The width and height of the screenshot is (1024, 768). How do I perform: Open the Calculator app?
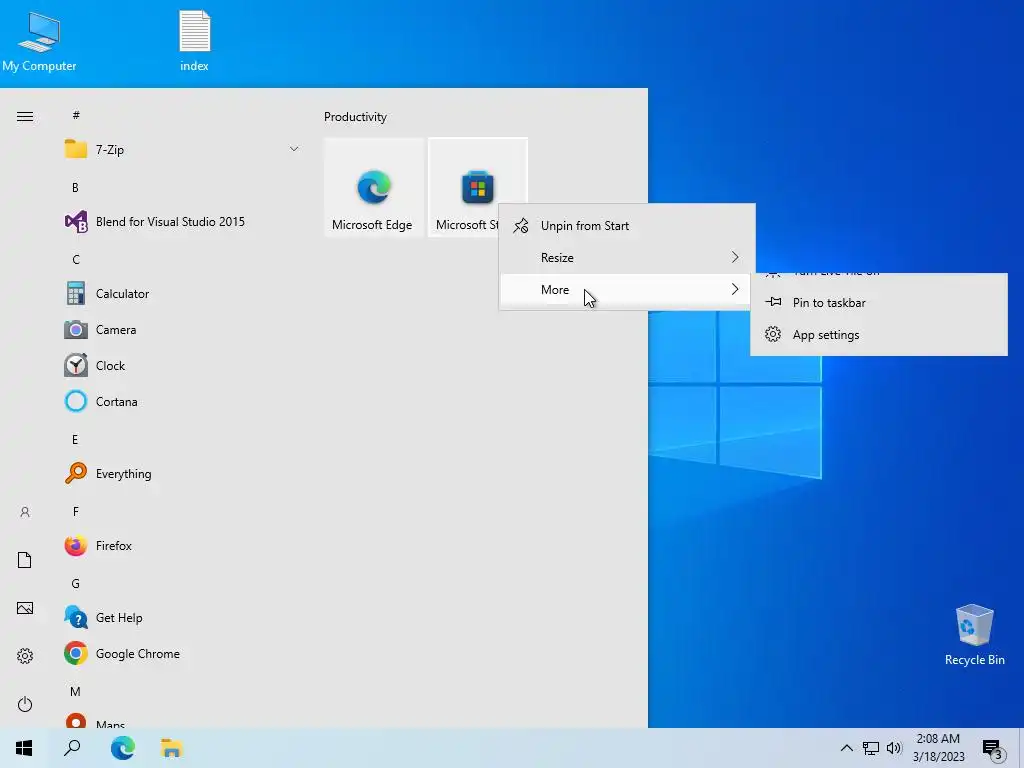[x=182, y=294]
